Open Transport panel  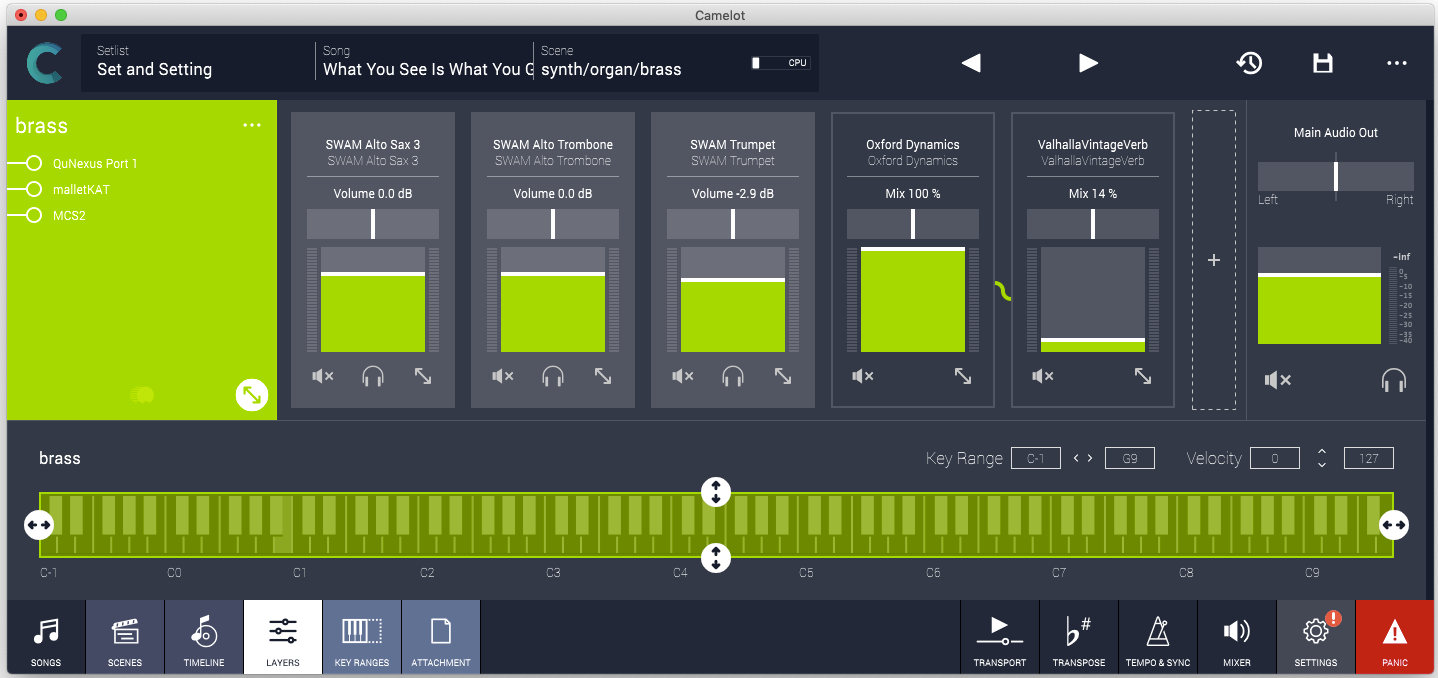pos(1000,637)
